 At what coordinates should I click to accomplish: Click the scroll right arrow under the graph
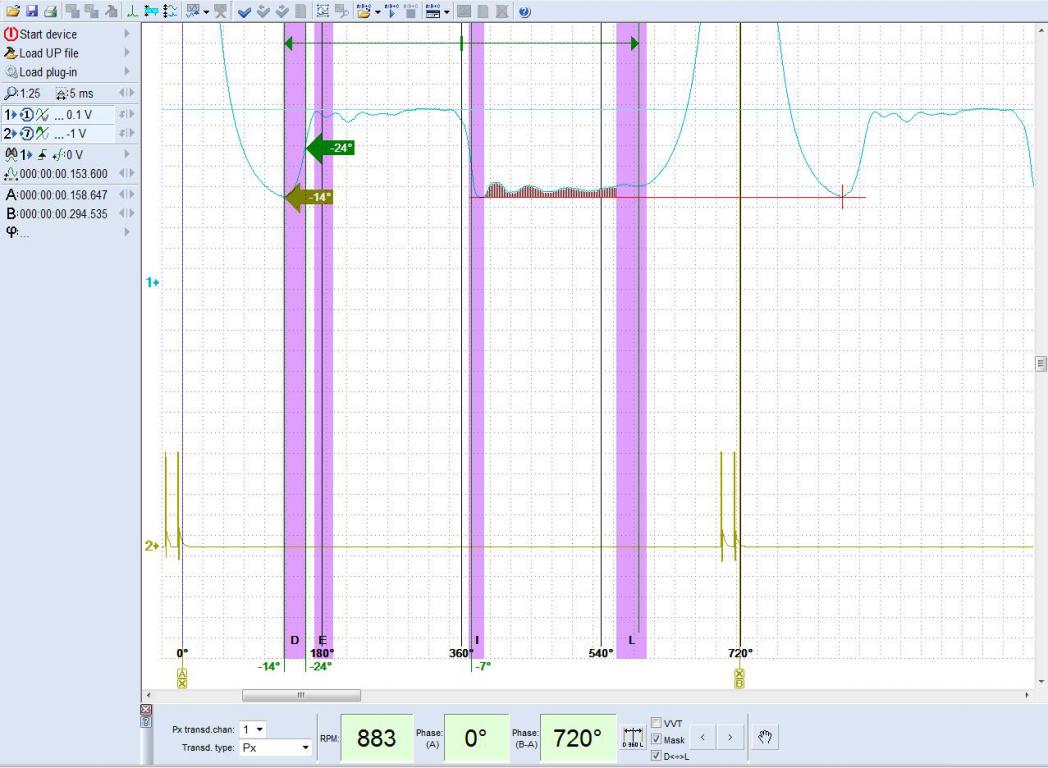(1027, 695)
